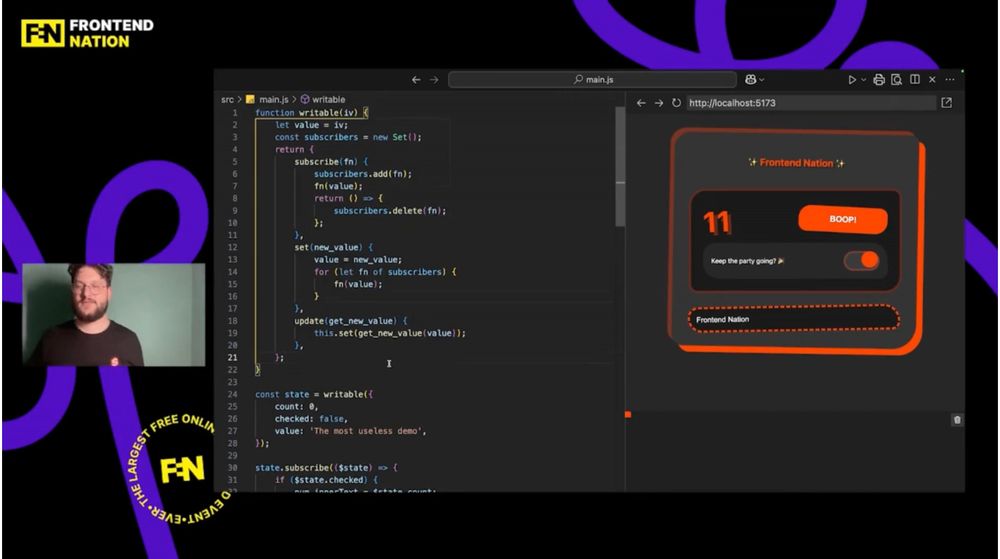Click 'subscribers.add(fn);' code line
The width and height of the screenshot is (1000, 559).
(363, 174)
